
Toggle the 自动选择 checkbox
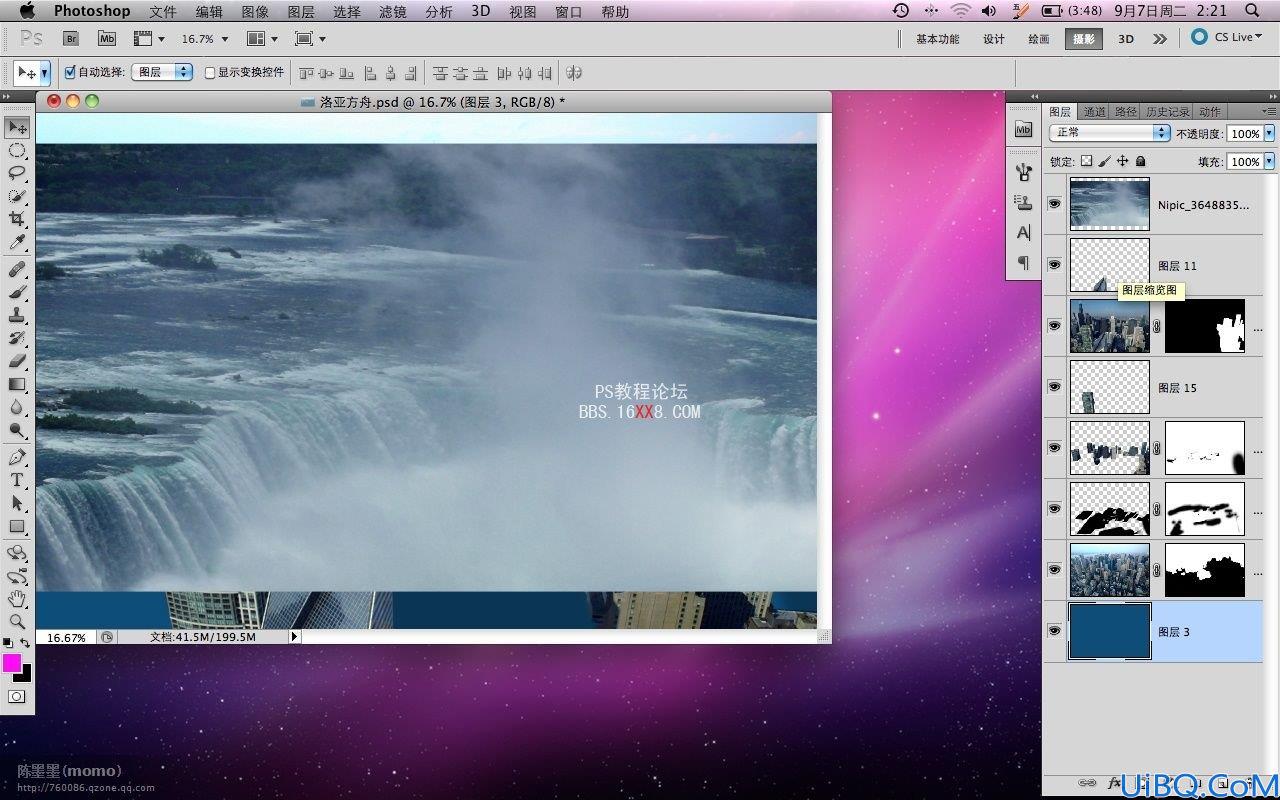70,72
